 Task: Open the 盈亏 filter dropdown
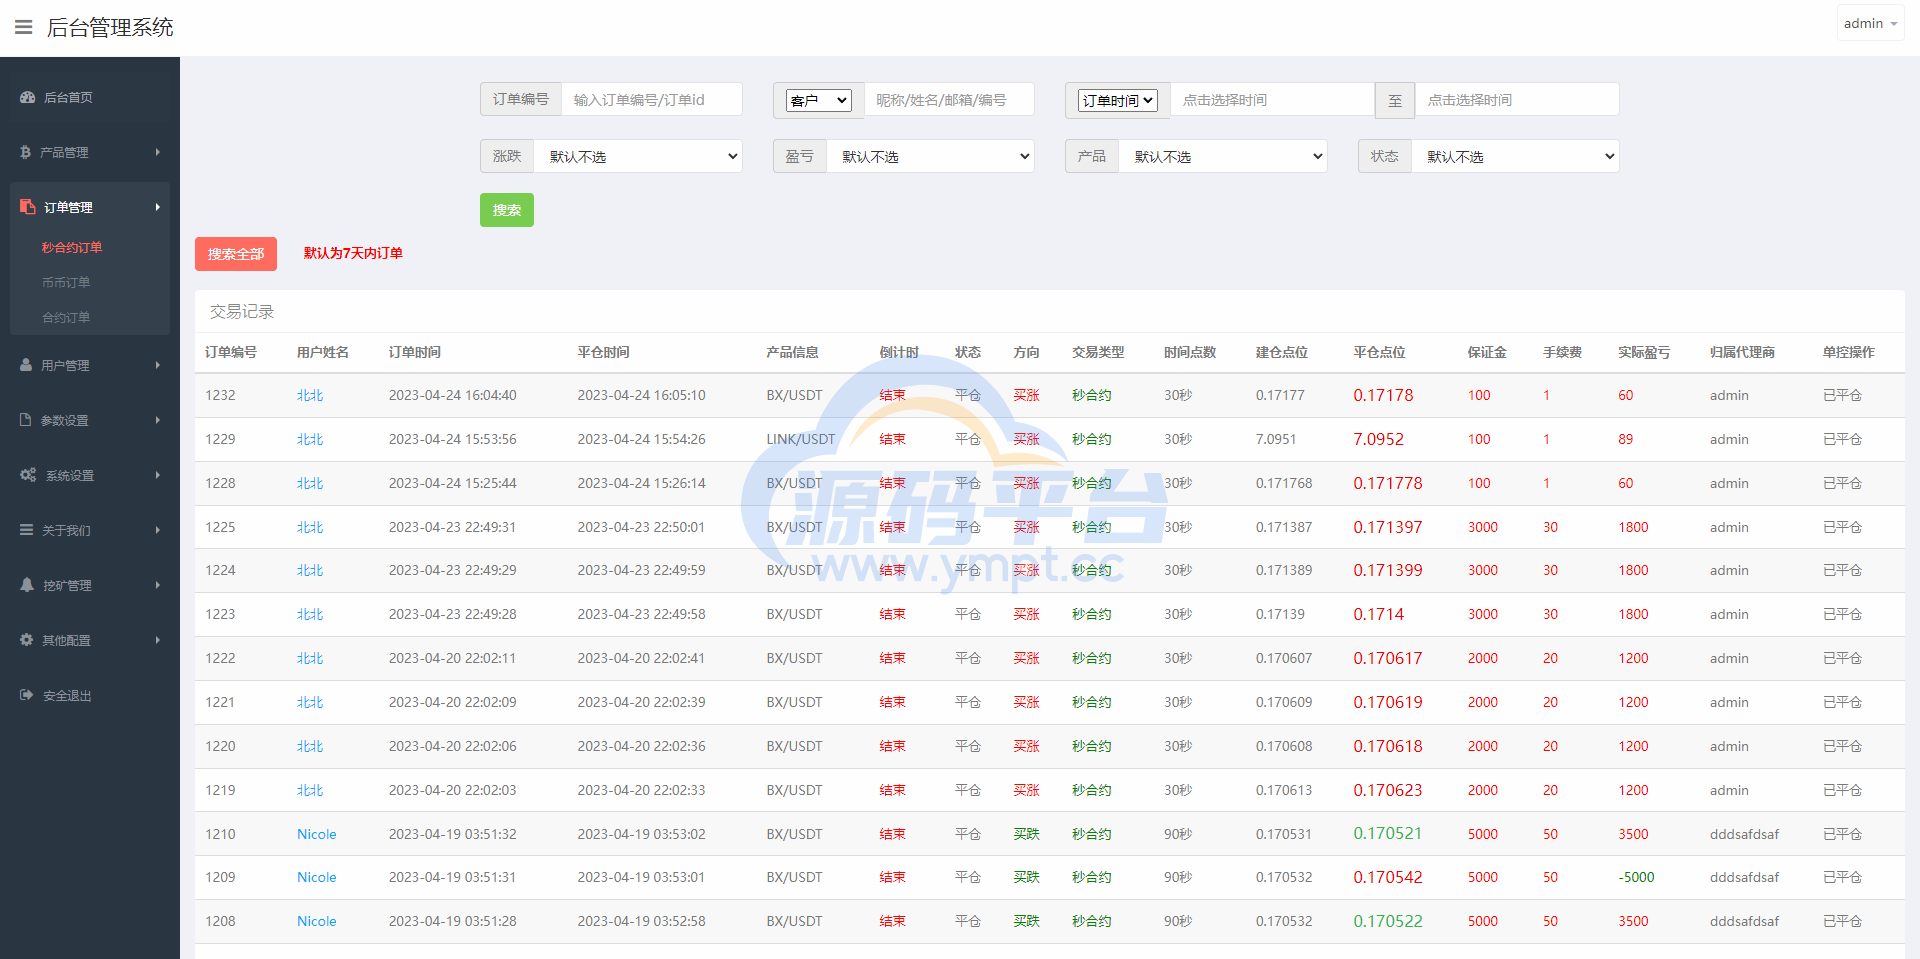(x=930, y=156)
